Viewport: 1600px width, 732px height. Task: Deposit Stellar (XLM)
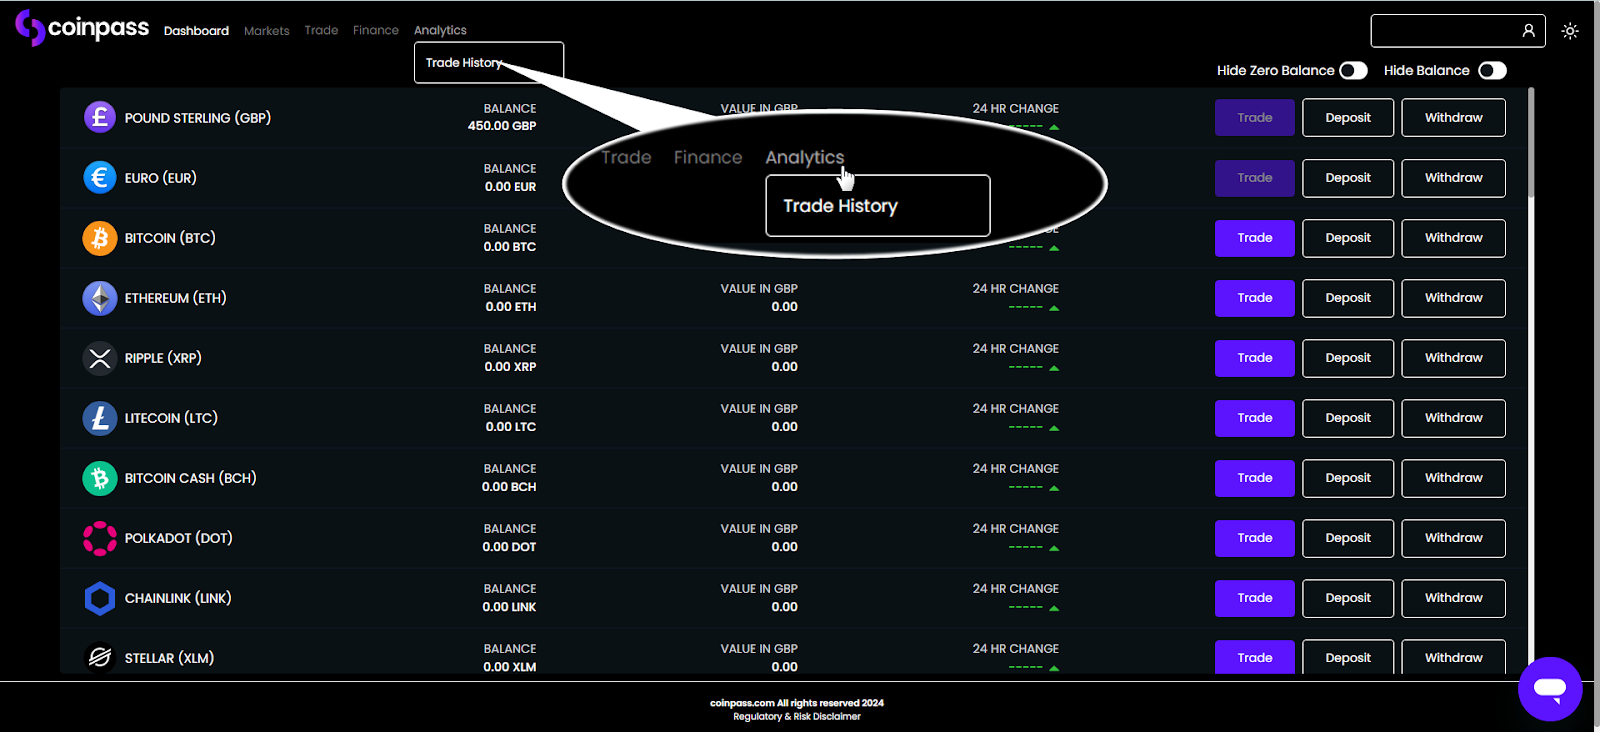click(1348, 657)
